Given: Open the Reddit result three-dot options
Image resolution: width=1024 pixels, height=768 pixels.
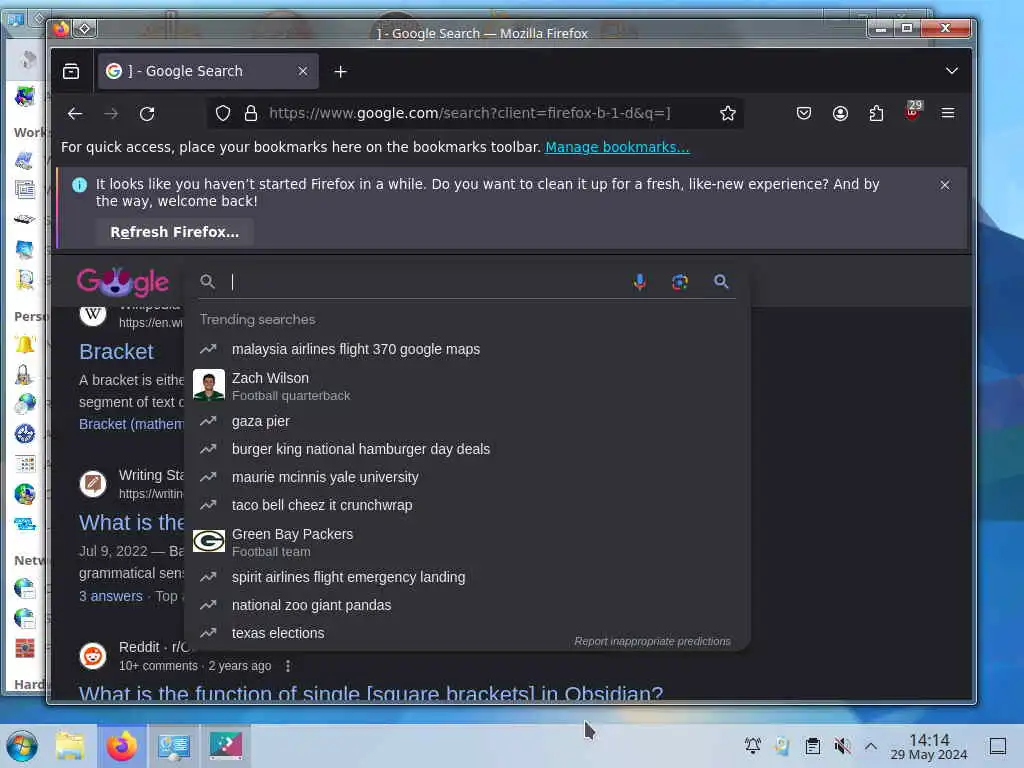Looking at the screenshot, I should coord(288,665).
